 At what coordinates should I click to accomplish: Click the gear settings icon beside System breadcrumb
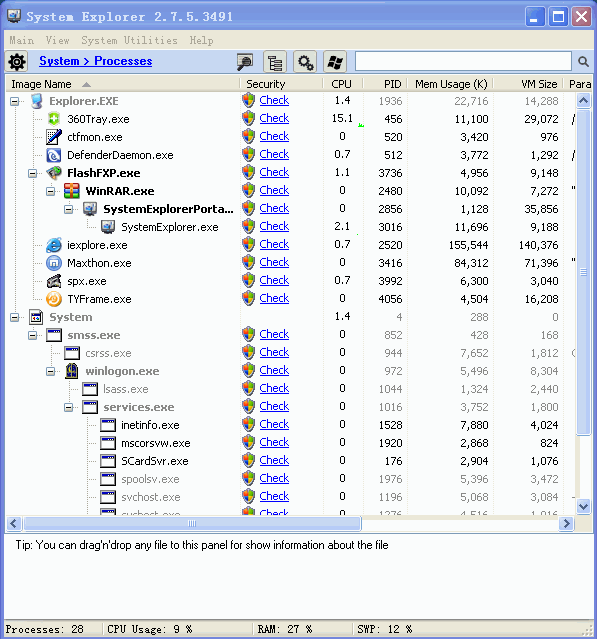tap(17, 62)
